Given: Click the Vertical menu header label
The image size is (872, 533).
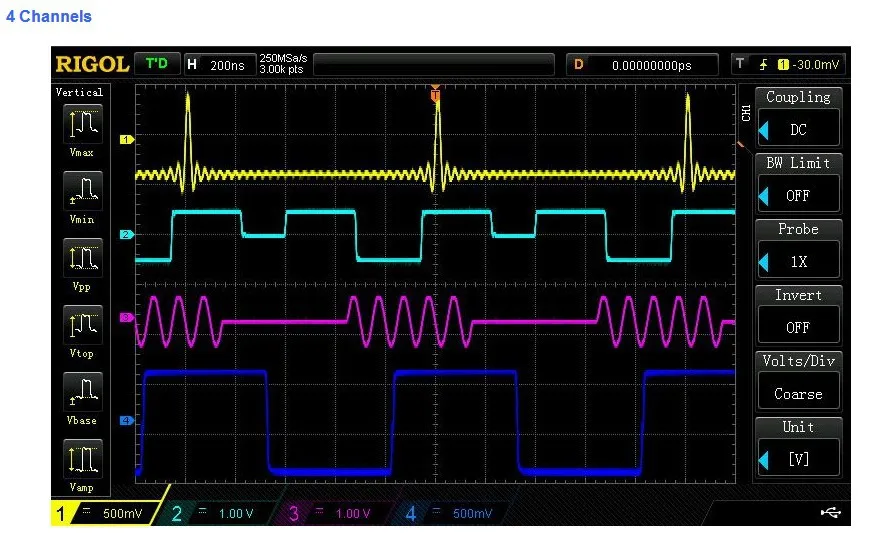Looking at the screenshot, I should (80, 92).
